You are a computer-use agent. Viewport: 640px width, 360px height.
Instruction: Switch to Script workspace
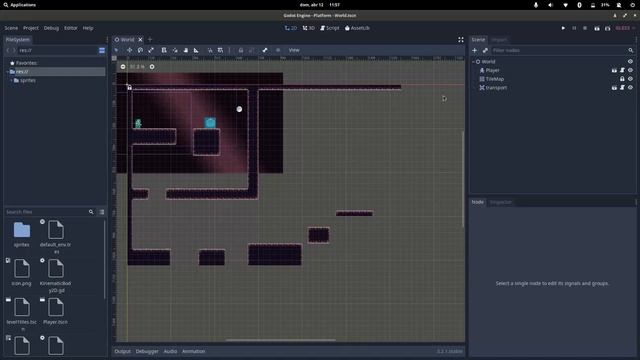pyautogui.click(x=330, y=28)
